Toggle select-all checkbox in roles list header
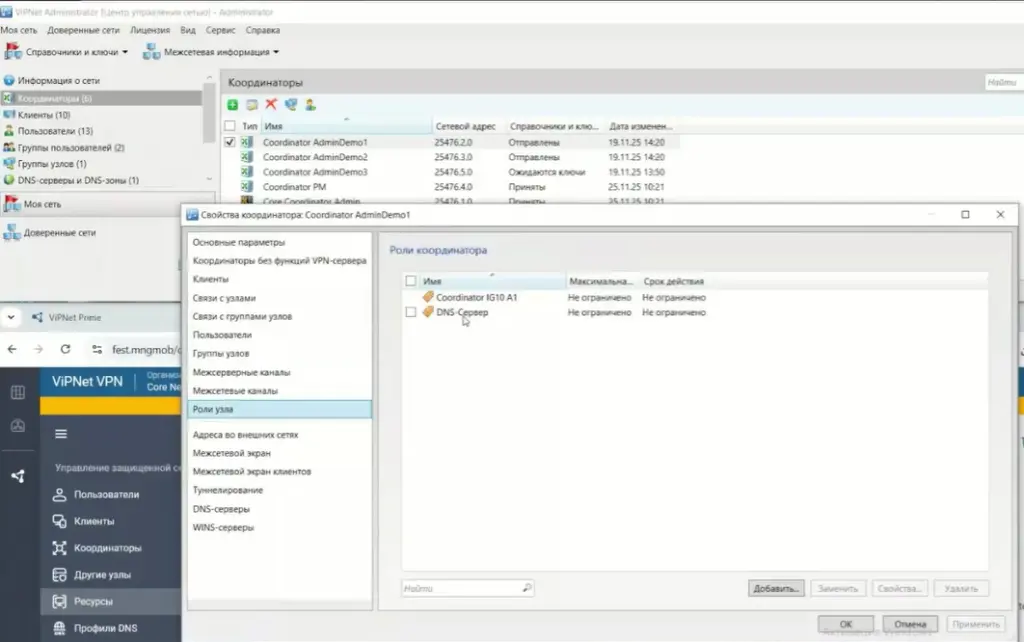1024x642 pixels. coord(411,281)
